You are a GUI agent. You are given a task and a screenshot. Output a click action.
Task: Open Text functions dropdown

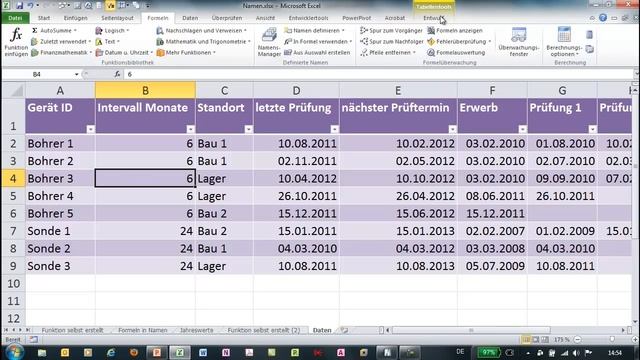pyautogui.click(x=108, y=42)
